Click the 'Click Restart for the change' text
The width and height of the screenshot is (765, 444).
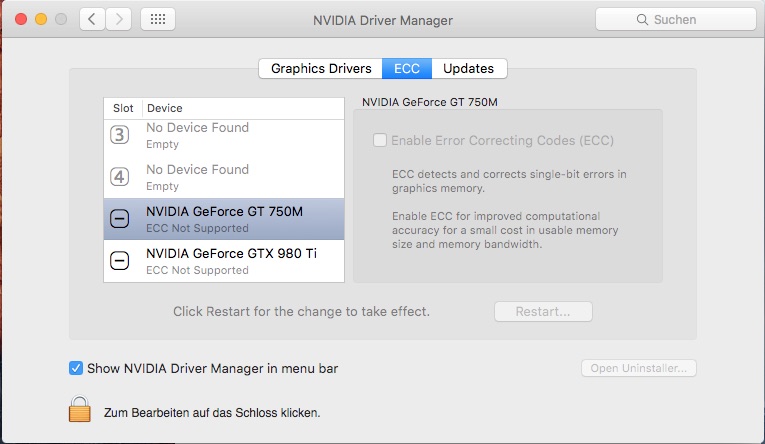pos(301,311)
